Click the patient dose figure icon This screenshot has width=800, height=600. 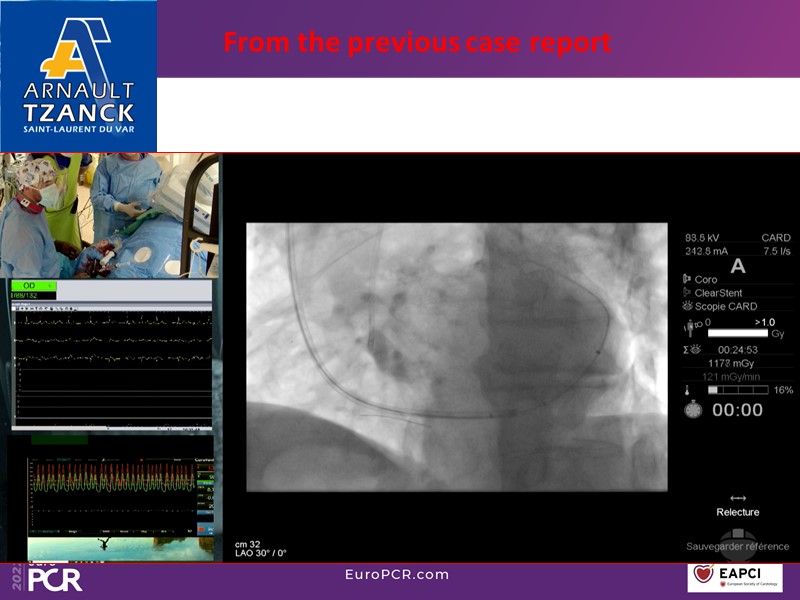tap(688, 327)
